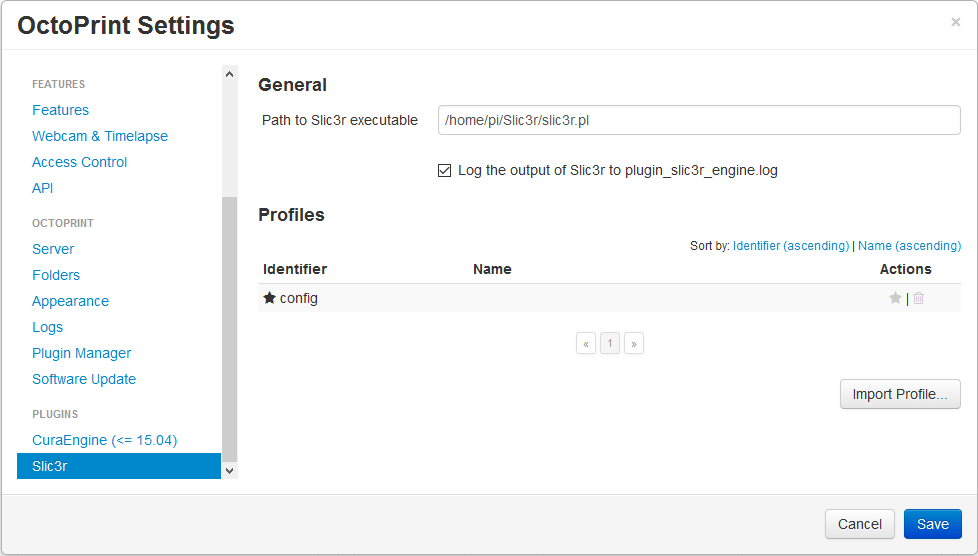Screen dimensions: 978x556
Task: Open the Plugin Manager
Action: click(82, 353)
